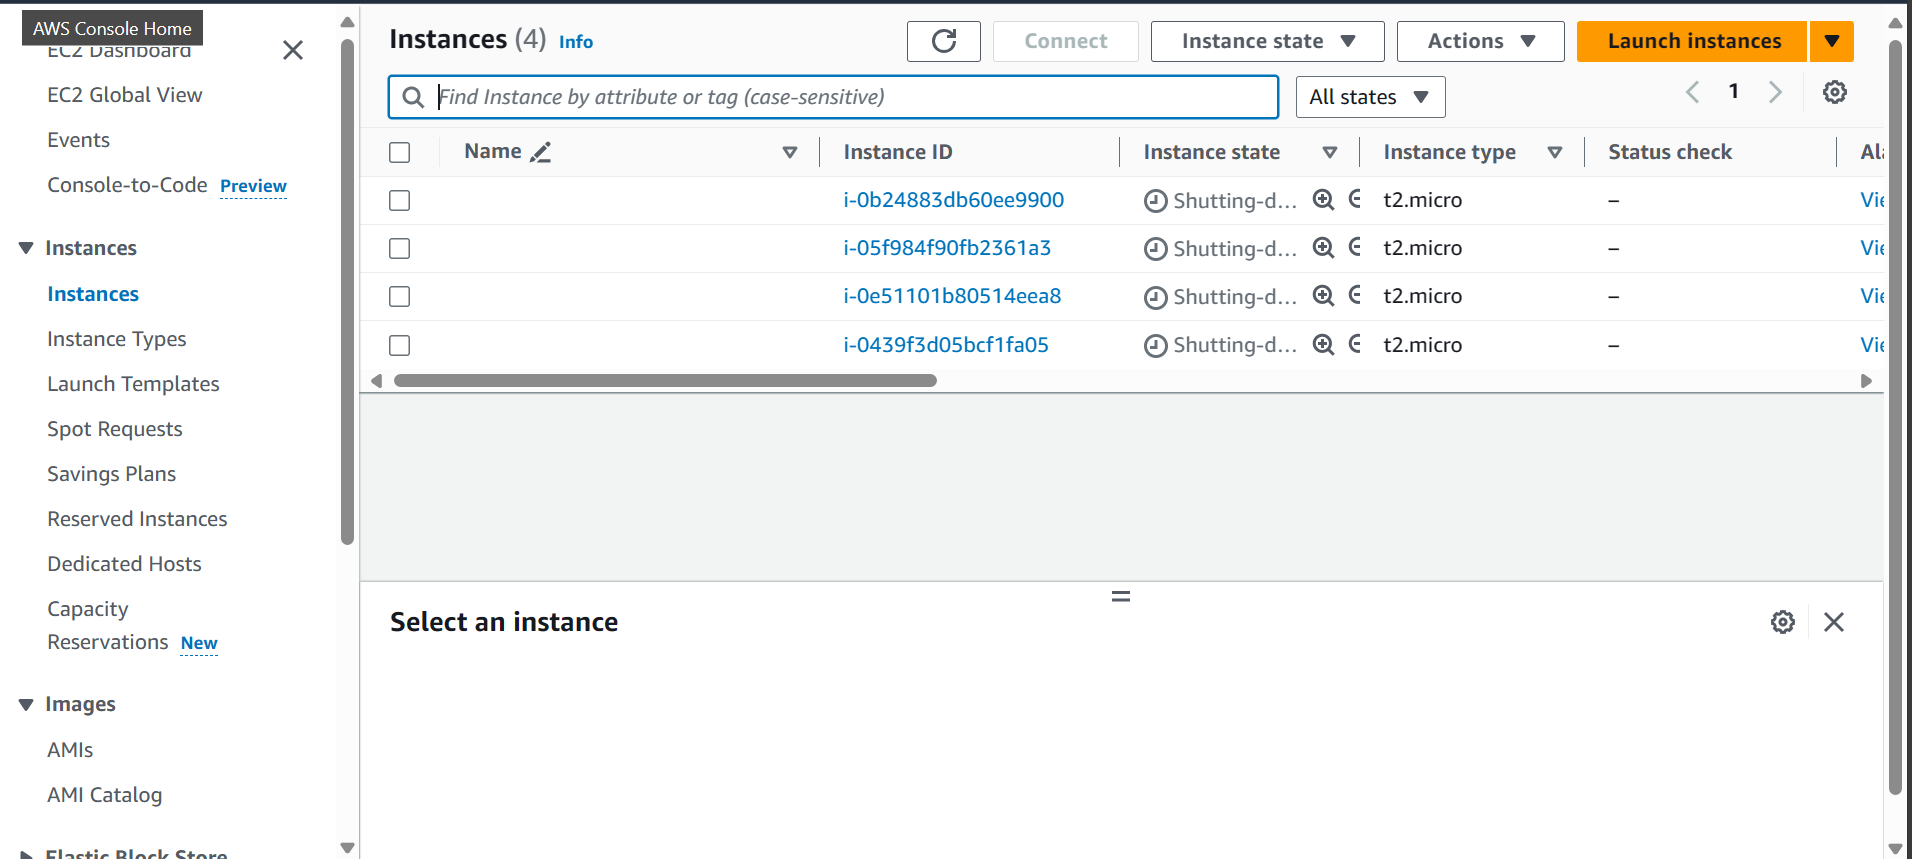Open Savings Plans page
The height and width of the screenshot is (859, 1912).
pyautogui.click(x=111, y=474)
